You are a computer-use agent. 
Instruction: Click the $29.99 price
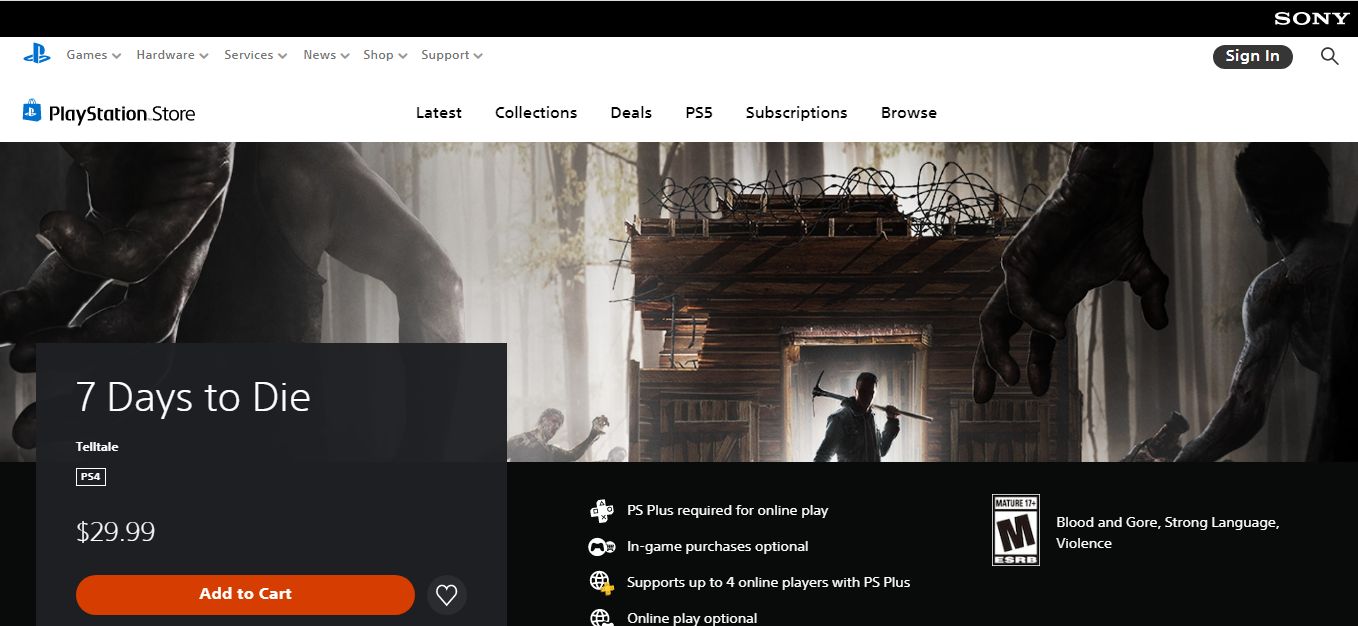pos(116,531)
